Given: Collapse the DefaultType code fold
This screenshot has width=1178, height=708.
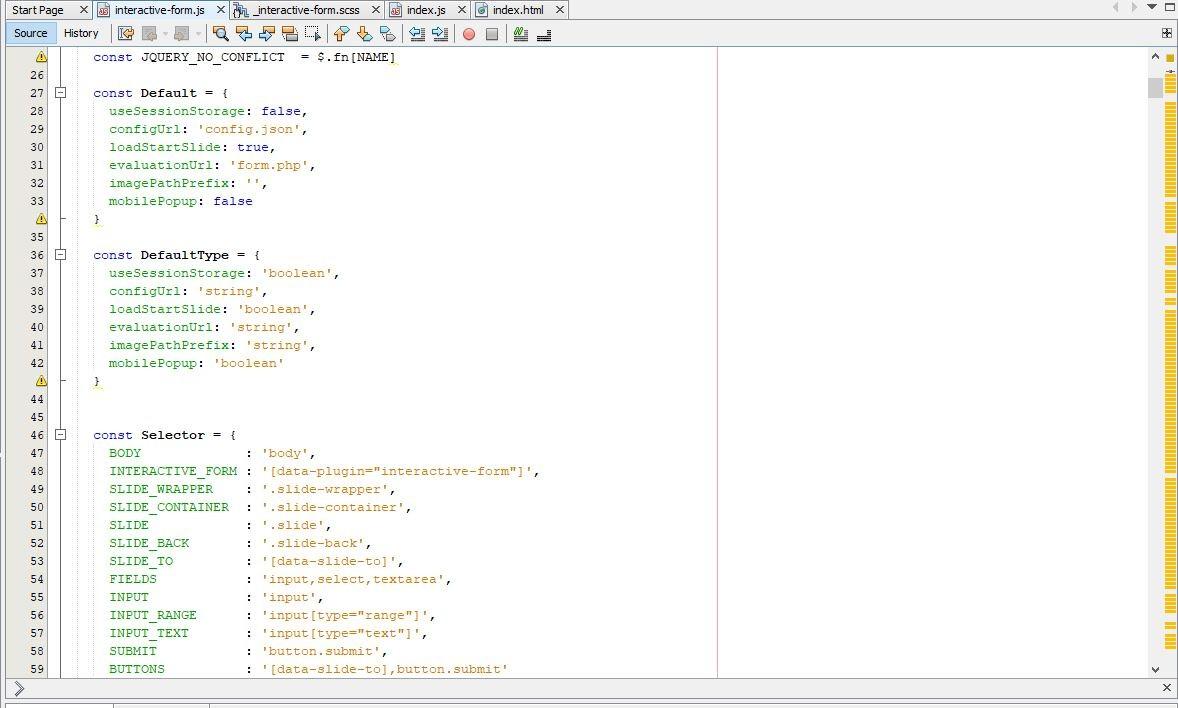Looking at the screenshot, I should point(60,255).
